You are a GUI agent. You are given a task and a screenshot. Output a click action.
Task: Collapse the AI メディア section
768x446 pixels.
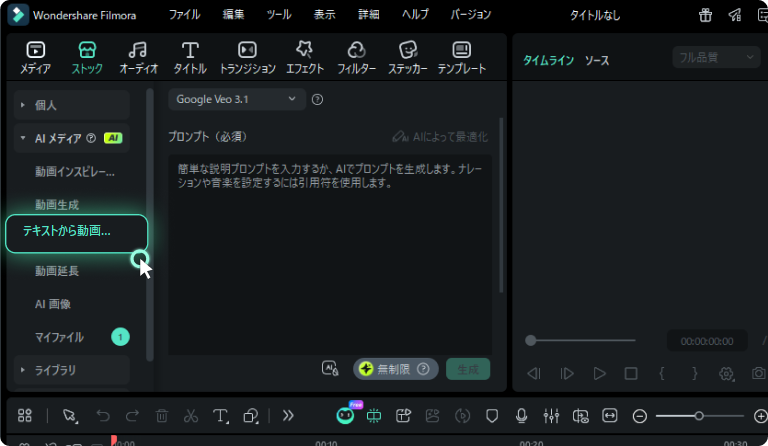tap(72, 138)
